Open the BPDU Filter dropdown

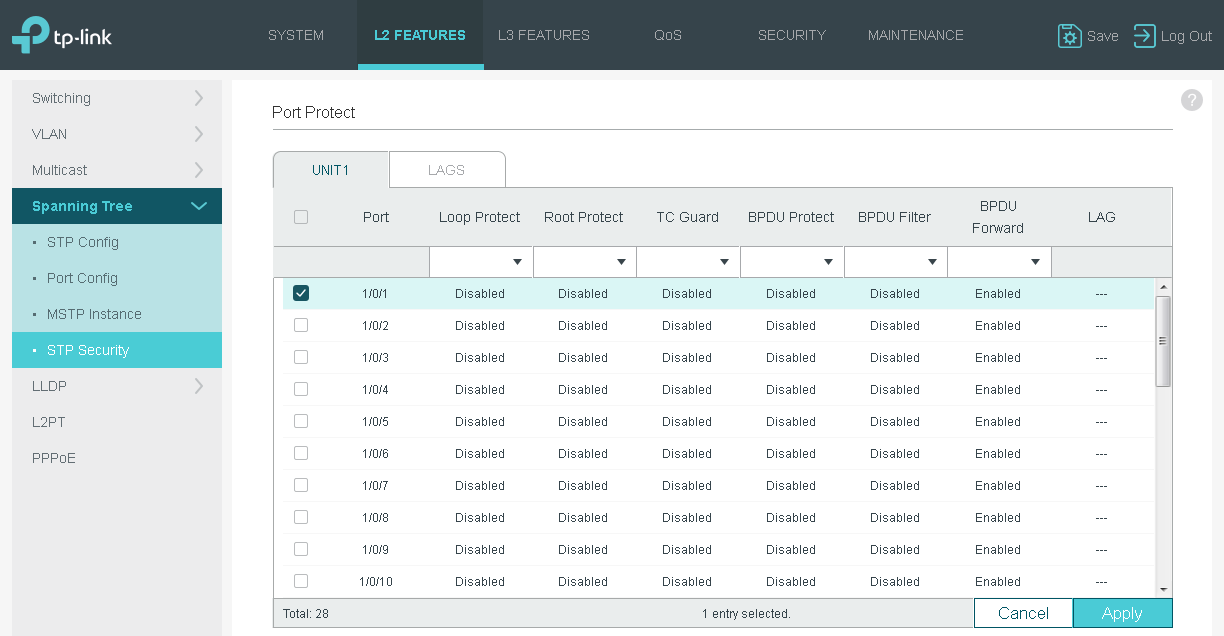(896, 262)
